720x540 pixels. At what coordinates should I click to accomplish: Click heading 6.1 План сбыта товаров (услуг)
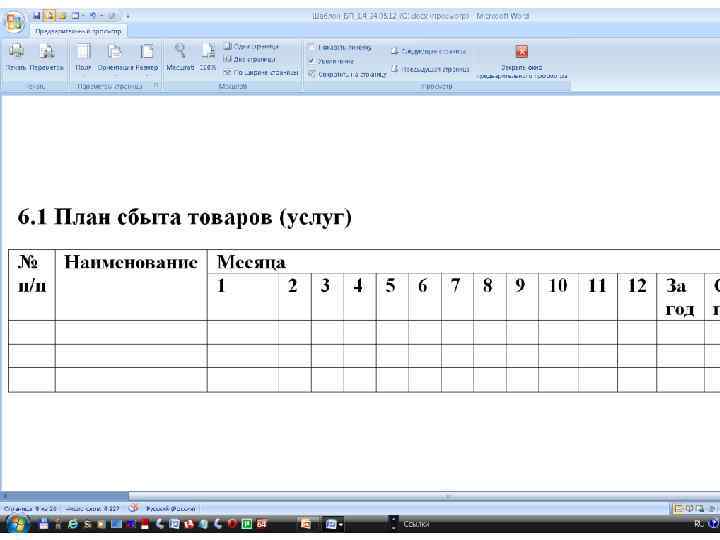point(185,217)
